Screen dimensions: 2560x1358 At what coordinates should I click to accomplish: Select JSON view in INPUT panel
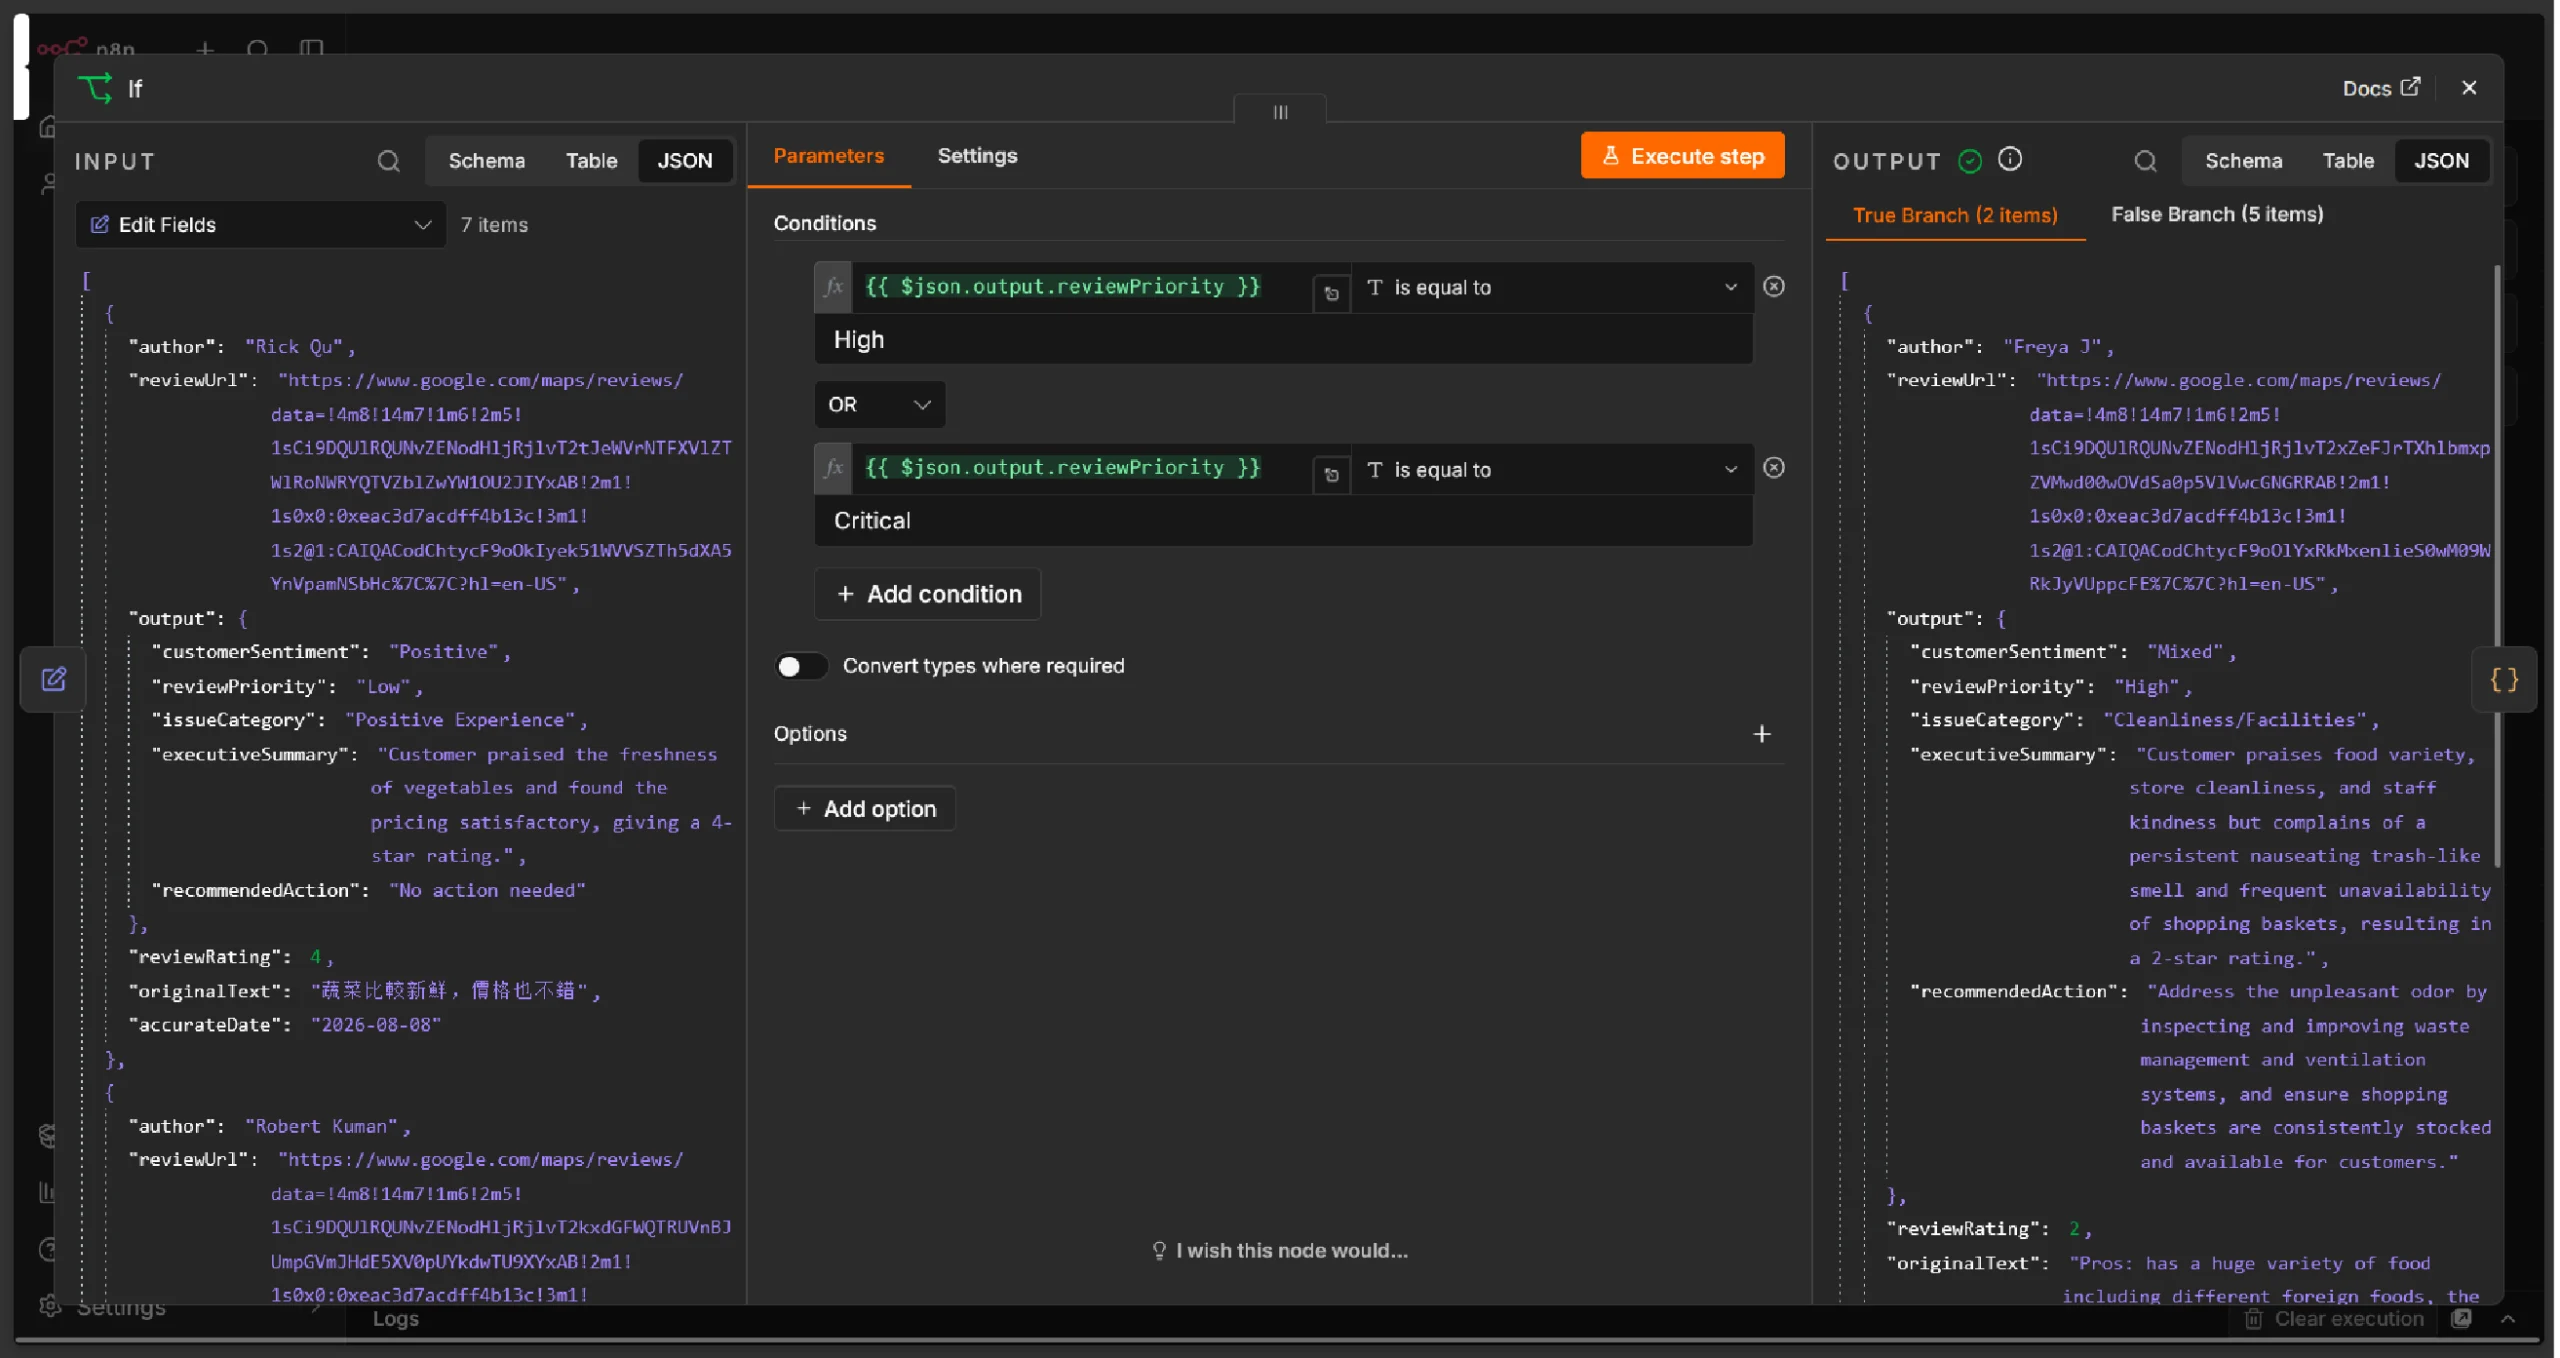685,161
